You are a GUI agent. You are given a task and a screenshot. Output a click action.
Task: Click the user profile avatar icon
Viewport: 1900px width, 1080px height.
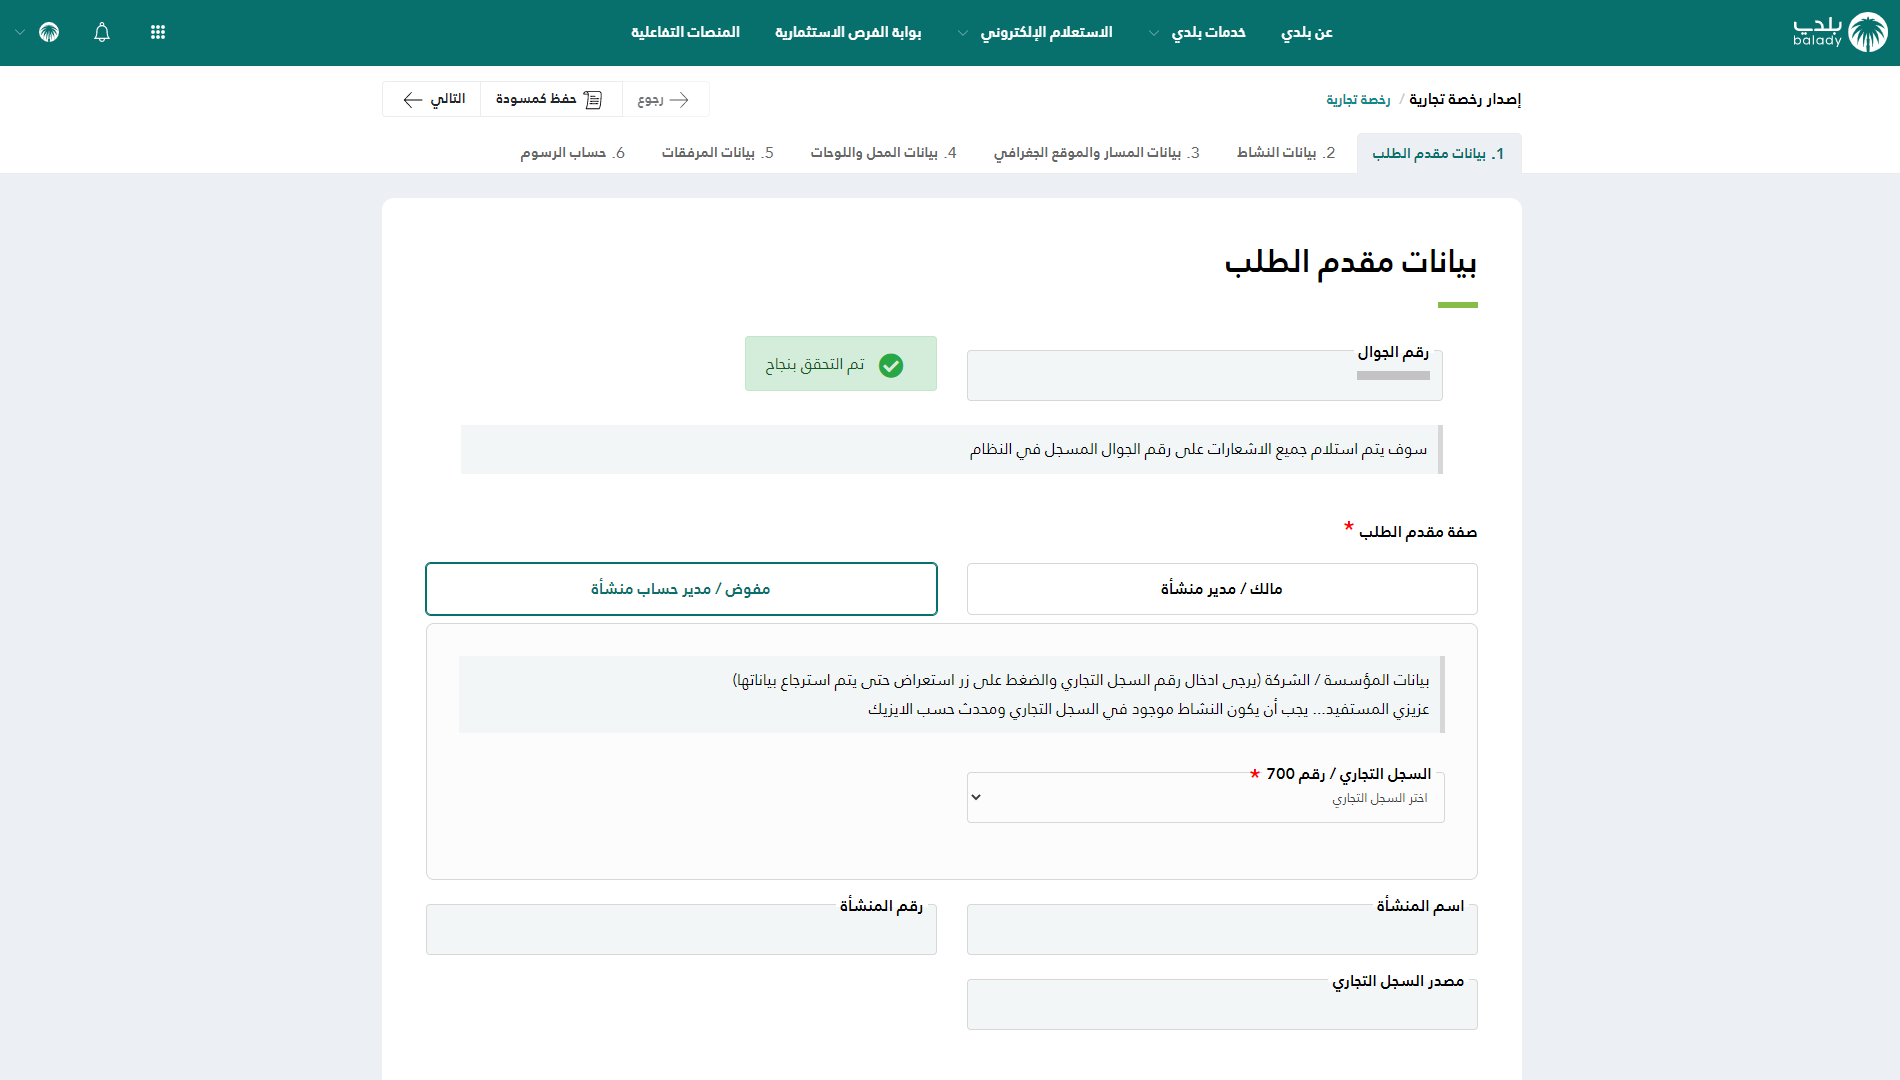(49, 32)
